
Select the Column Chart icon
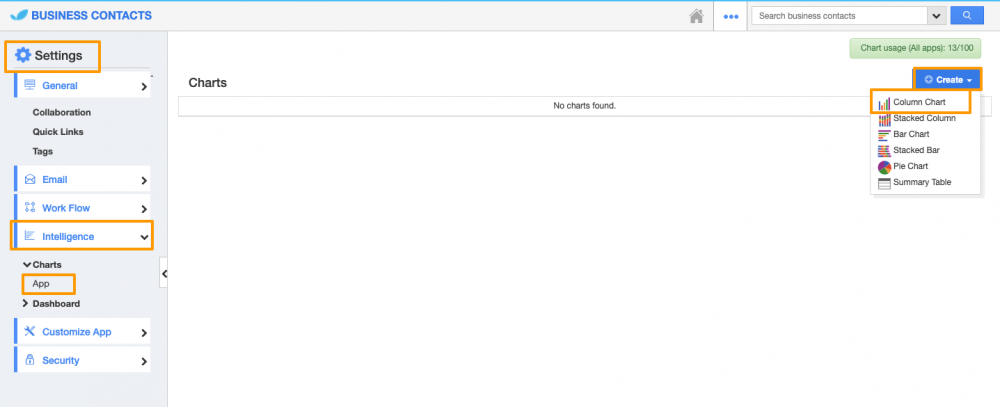(x=884, y=103)
